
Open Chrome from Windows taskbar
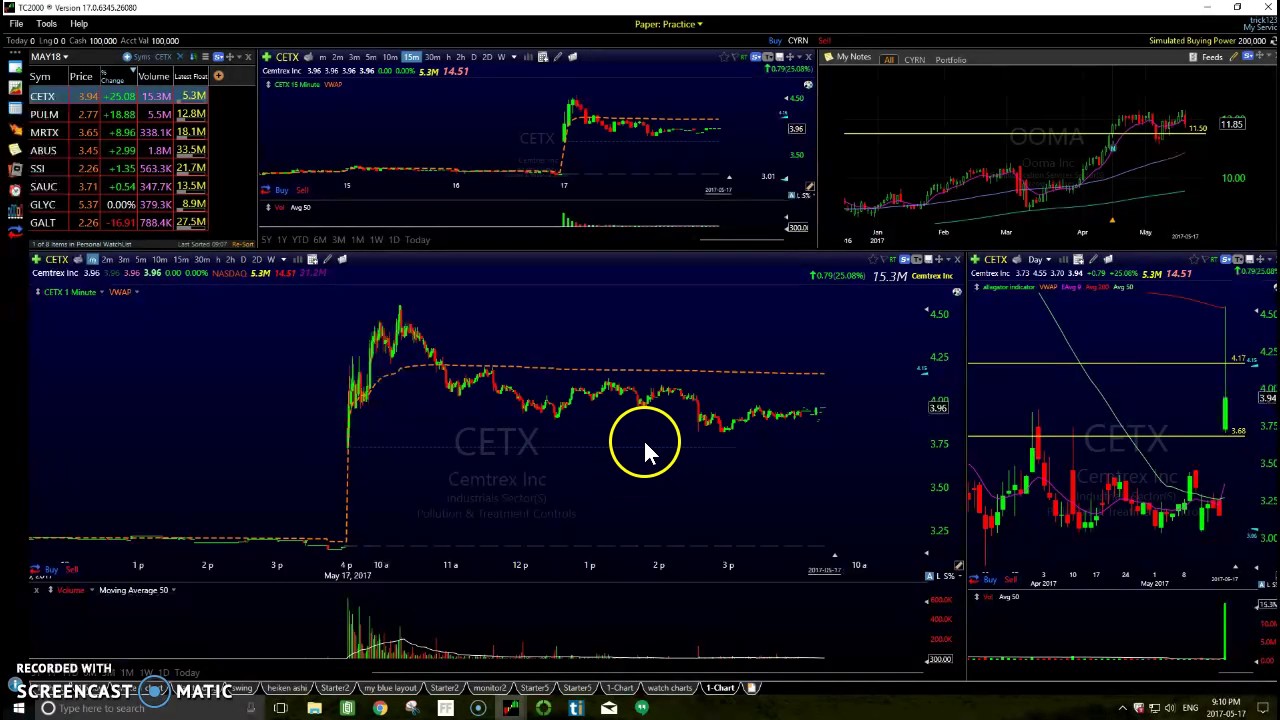[380, 708]
